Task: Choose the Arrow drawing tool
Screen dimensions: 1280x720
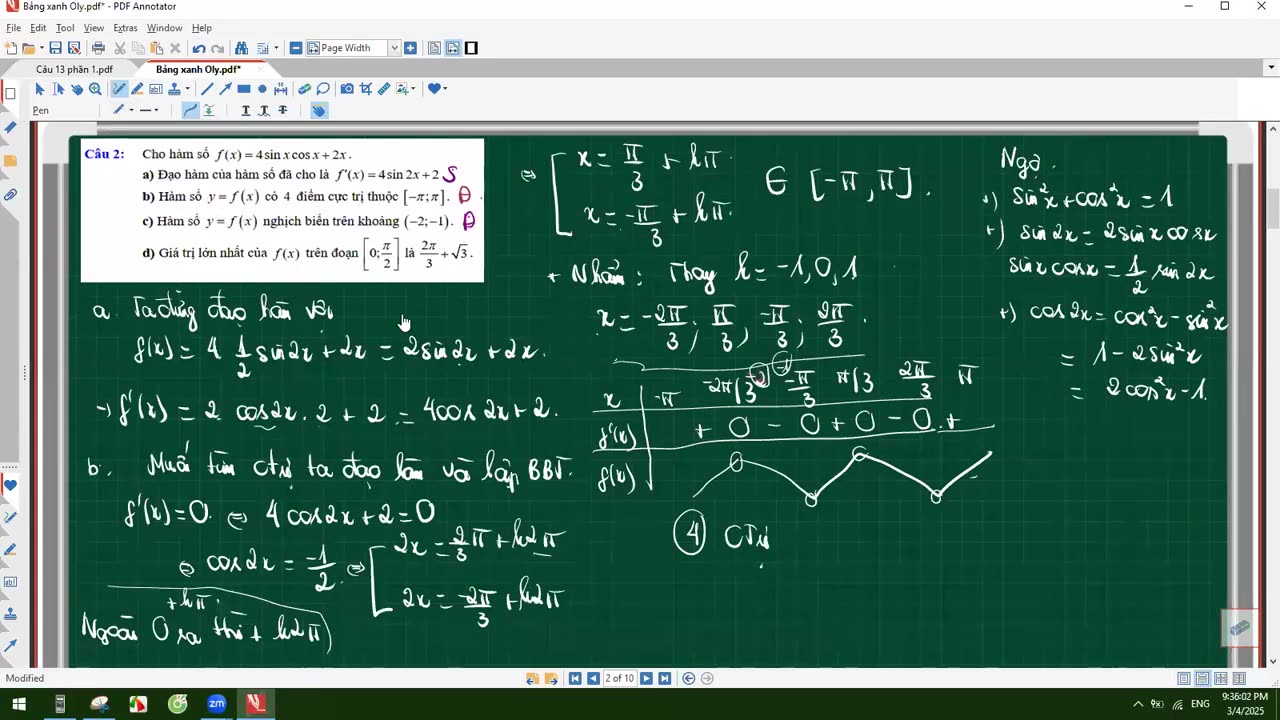Action: pyautogui.click(x=225, y=89)
